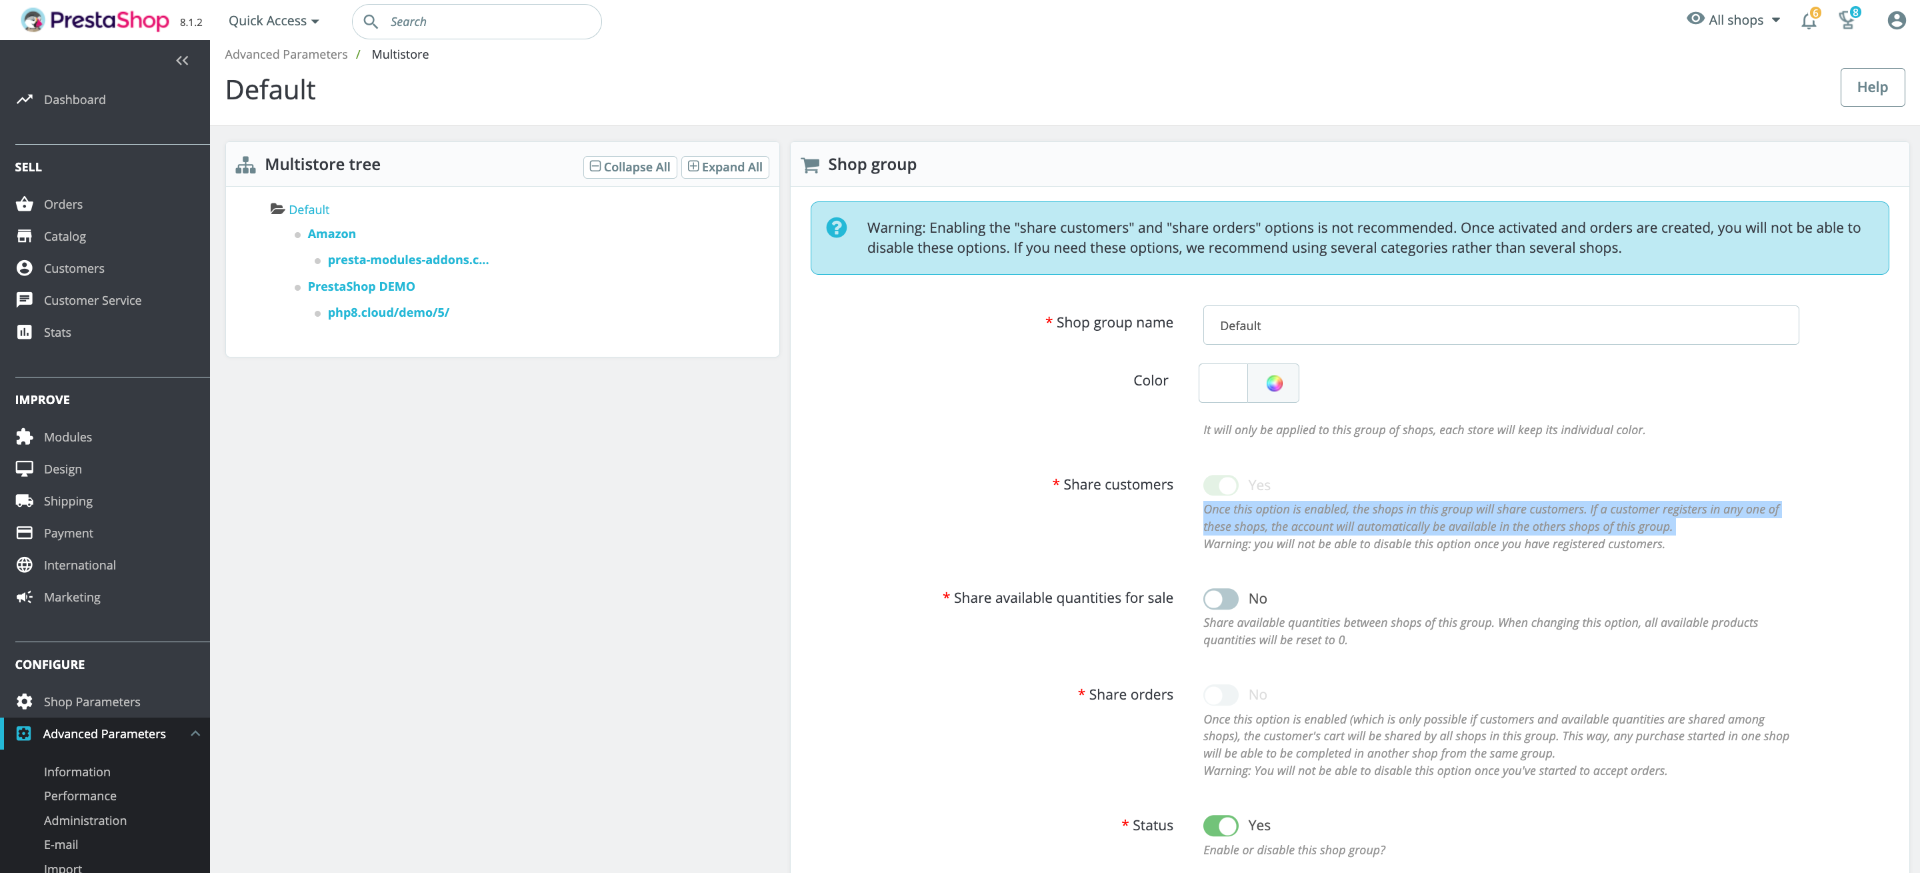Toggle Share available quantities for sale

point(1221,599)
